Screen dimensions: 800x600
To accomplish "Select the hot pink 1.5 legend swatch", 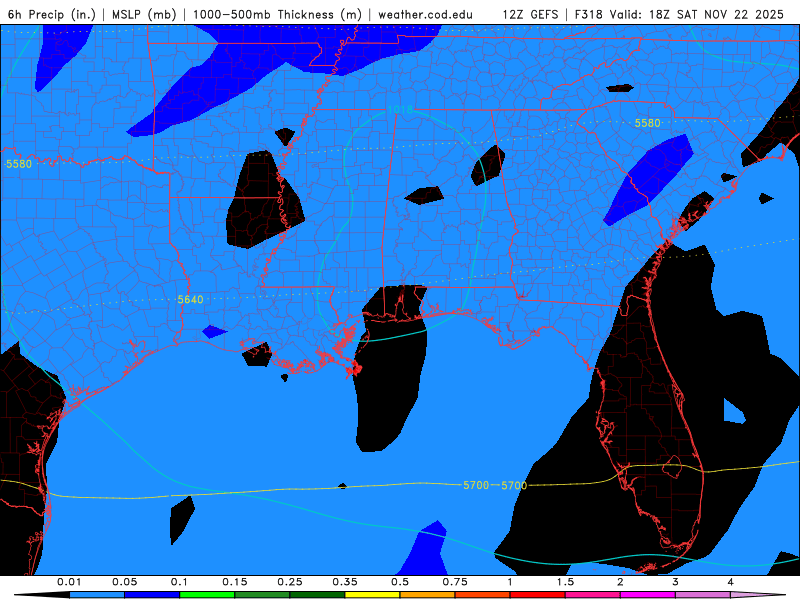I will pyautogui.click(x=593, y=595).
